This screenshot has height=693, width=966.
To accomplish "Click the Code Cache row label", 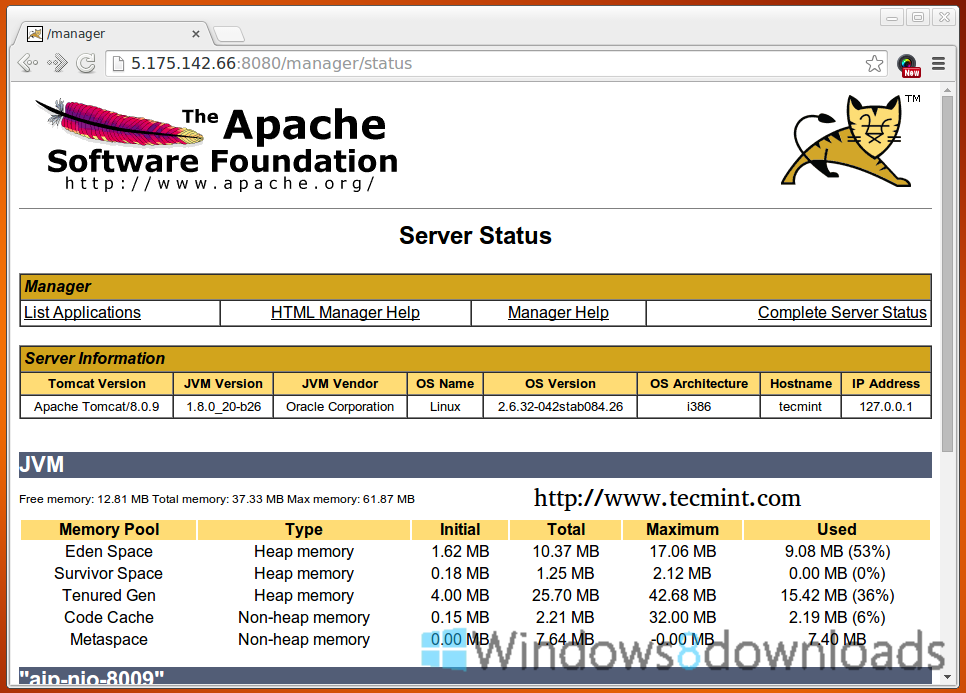I will point(109,617).
